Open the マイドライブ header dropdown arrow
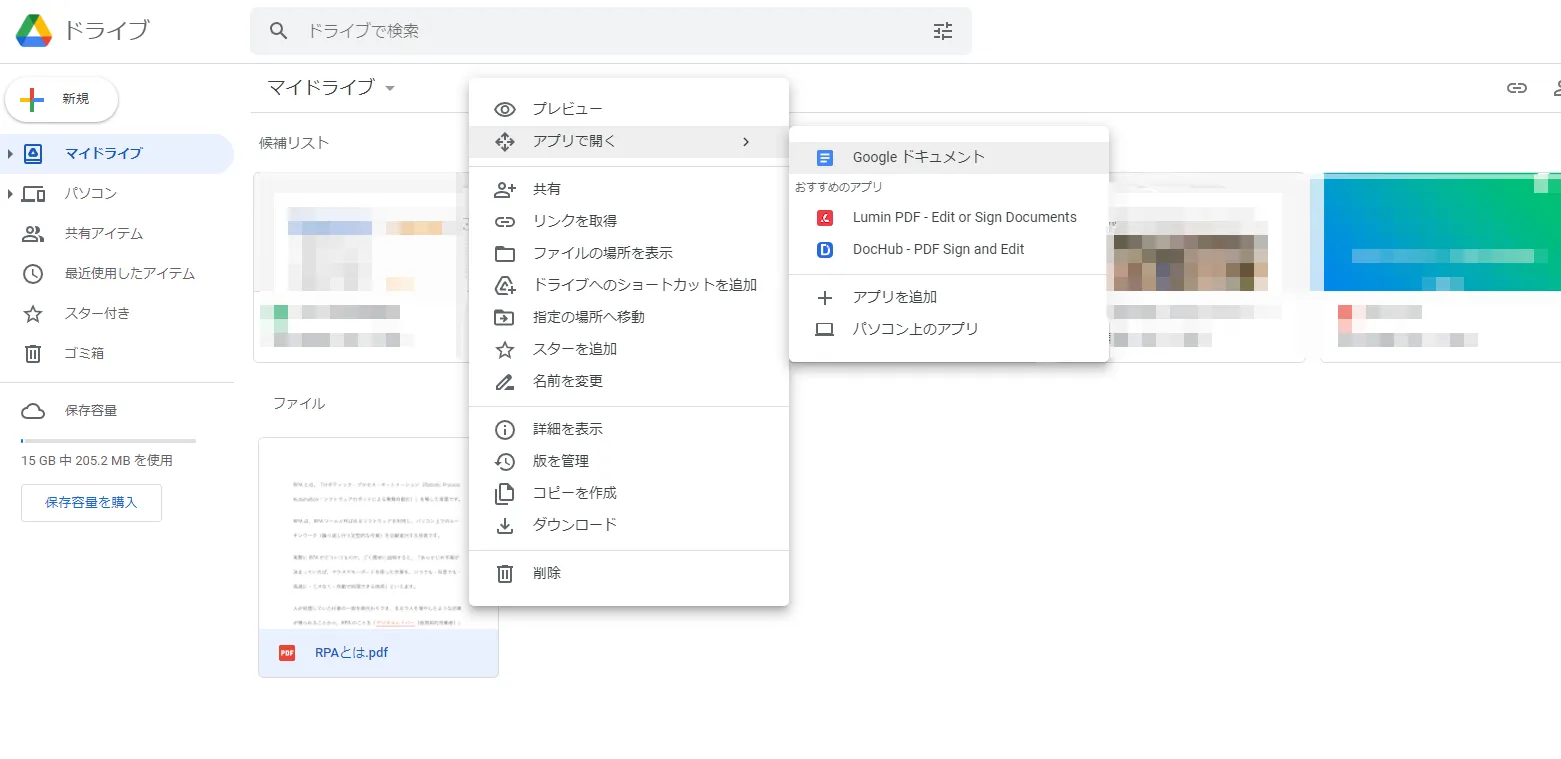 point(390,88)
